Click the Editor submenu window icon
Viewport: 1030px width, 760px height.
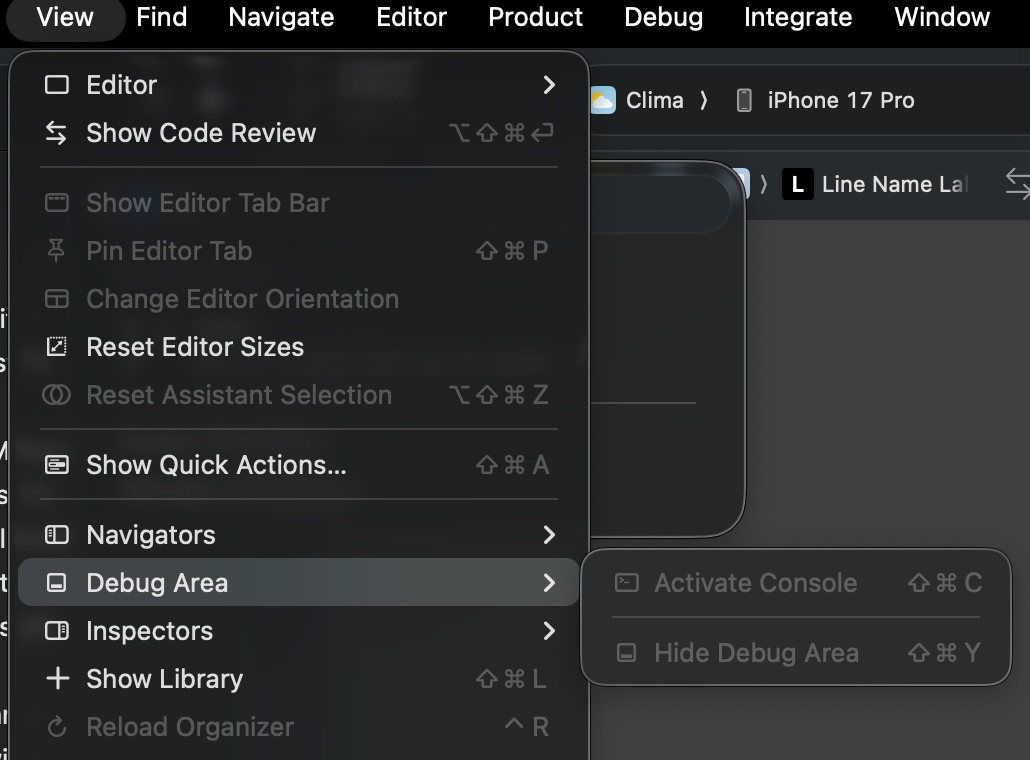(57, 85)
